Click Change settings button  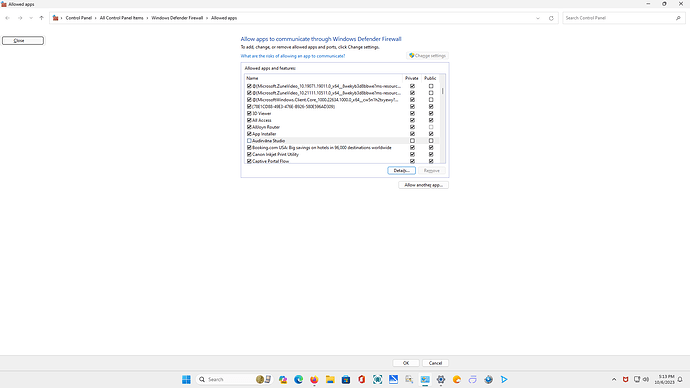(x=427, y=56)
